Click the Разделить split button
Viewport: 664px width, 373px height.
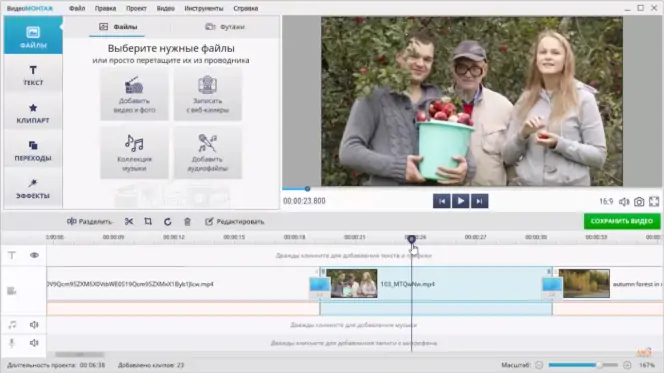point(89,221)
